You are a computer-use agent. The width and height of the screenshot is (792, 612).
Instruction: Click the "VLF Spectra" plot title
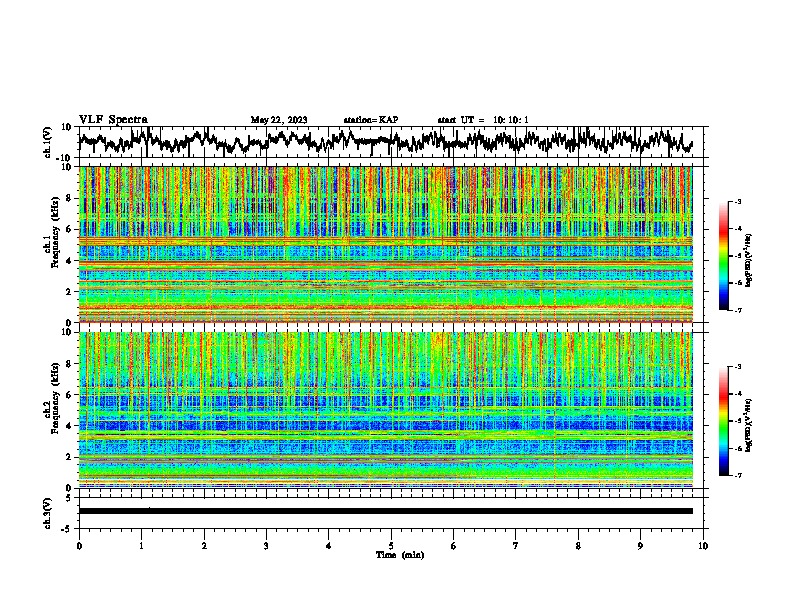tap(113, 119)
